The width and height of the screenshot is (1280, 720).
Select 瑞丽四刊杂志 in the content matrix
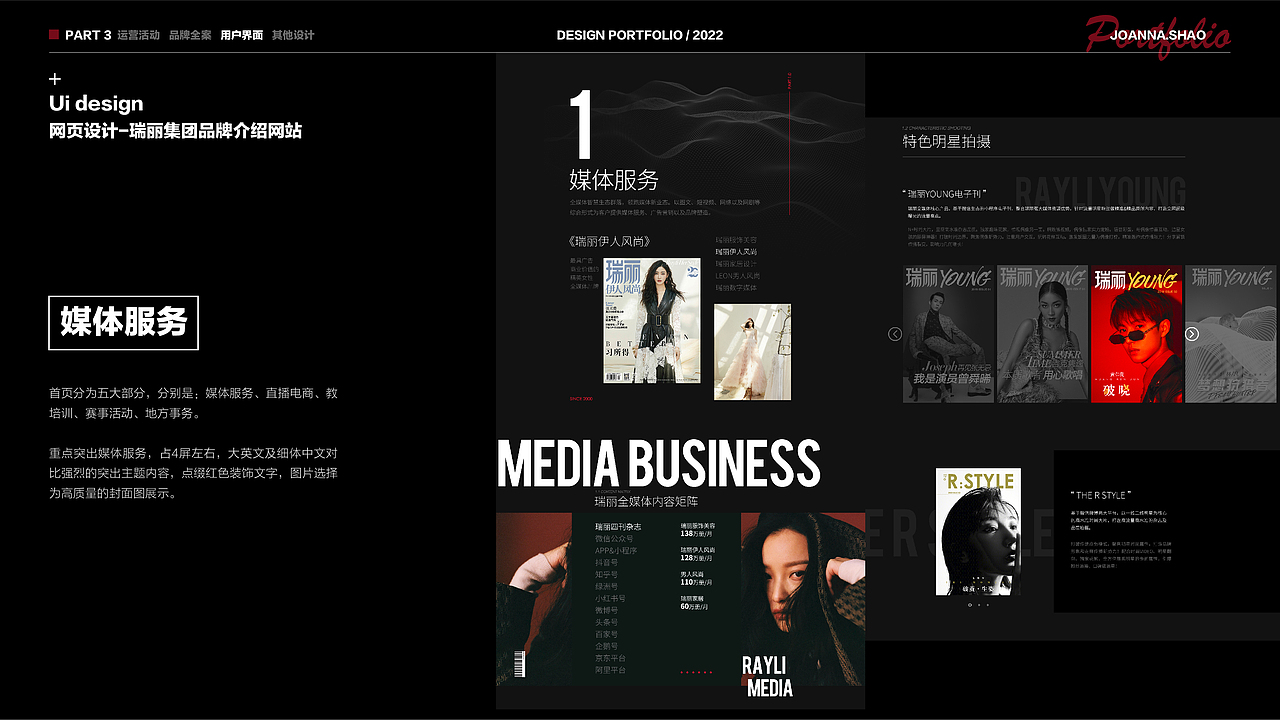point(618,527)
